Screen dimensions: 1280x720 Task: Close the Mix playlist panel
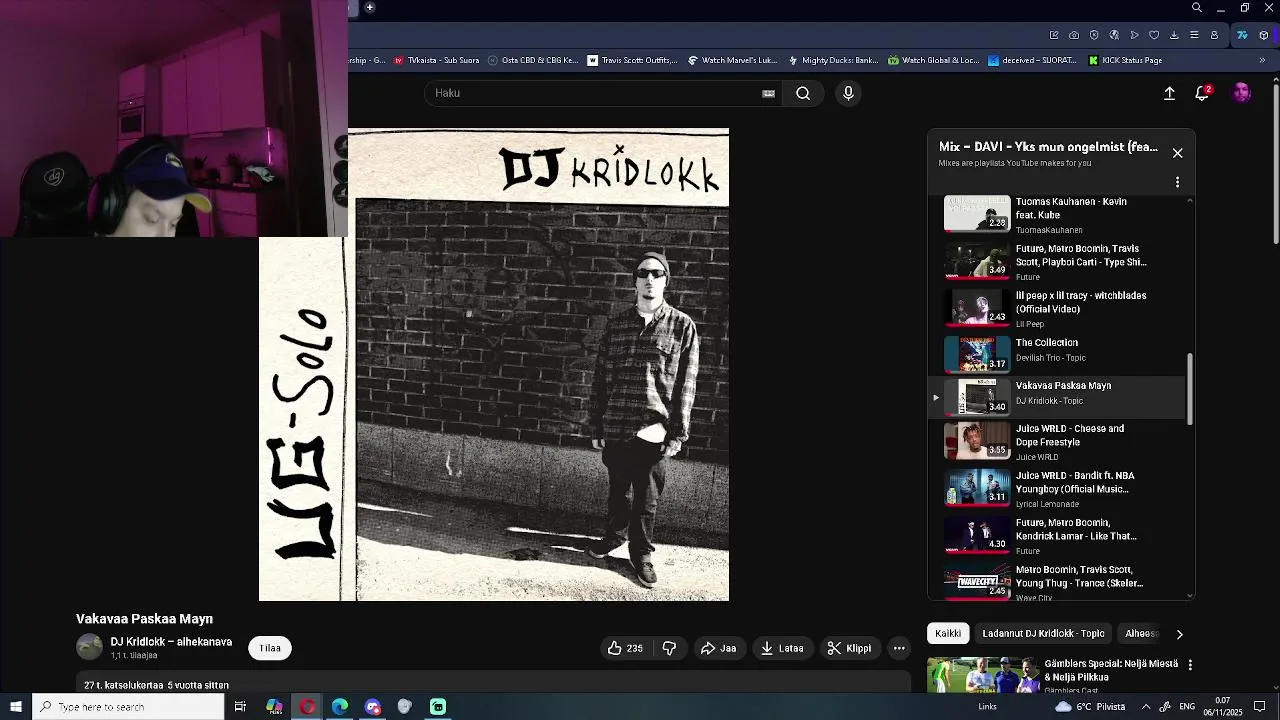(1177, 153)
